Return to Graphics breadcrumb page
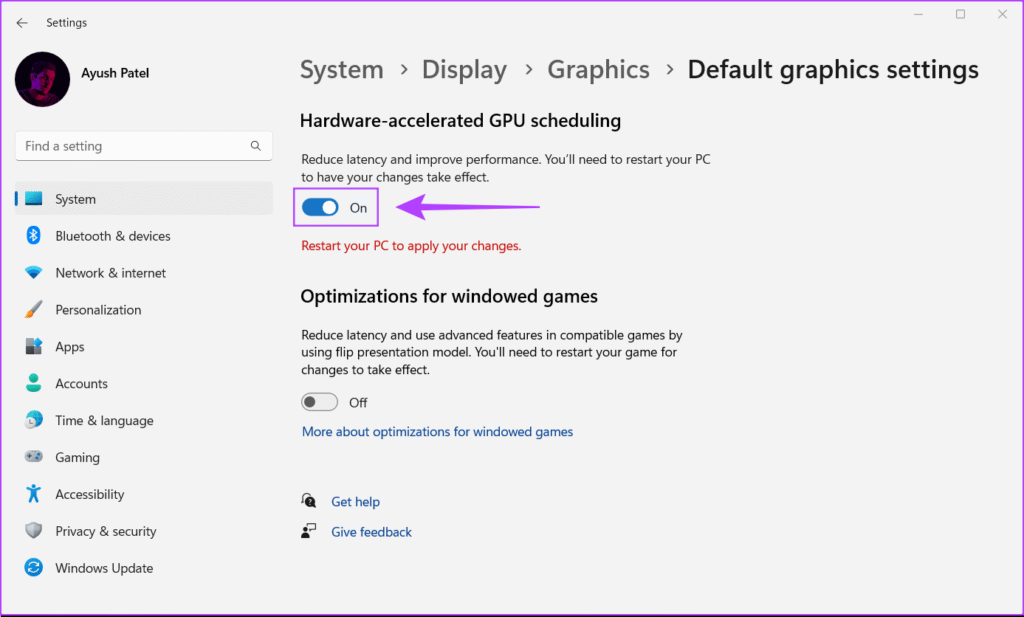This screenshot has width=1024, height=617. pos(598,70)
